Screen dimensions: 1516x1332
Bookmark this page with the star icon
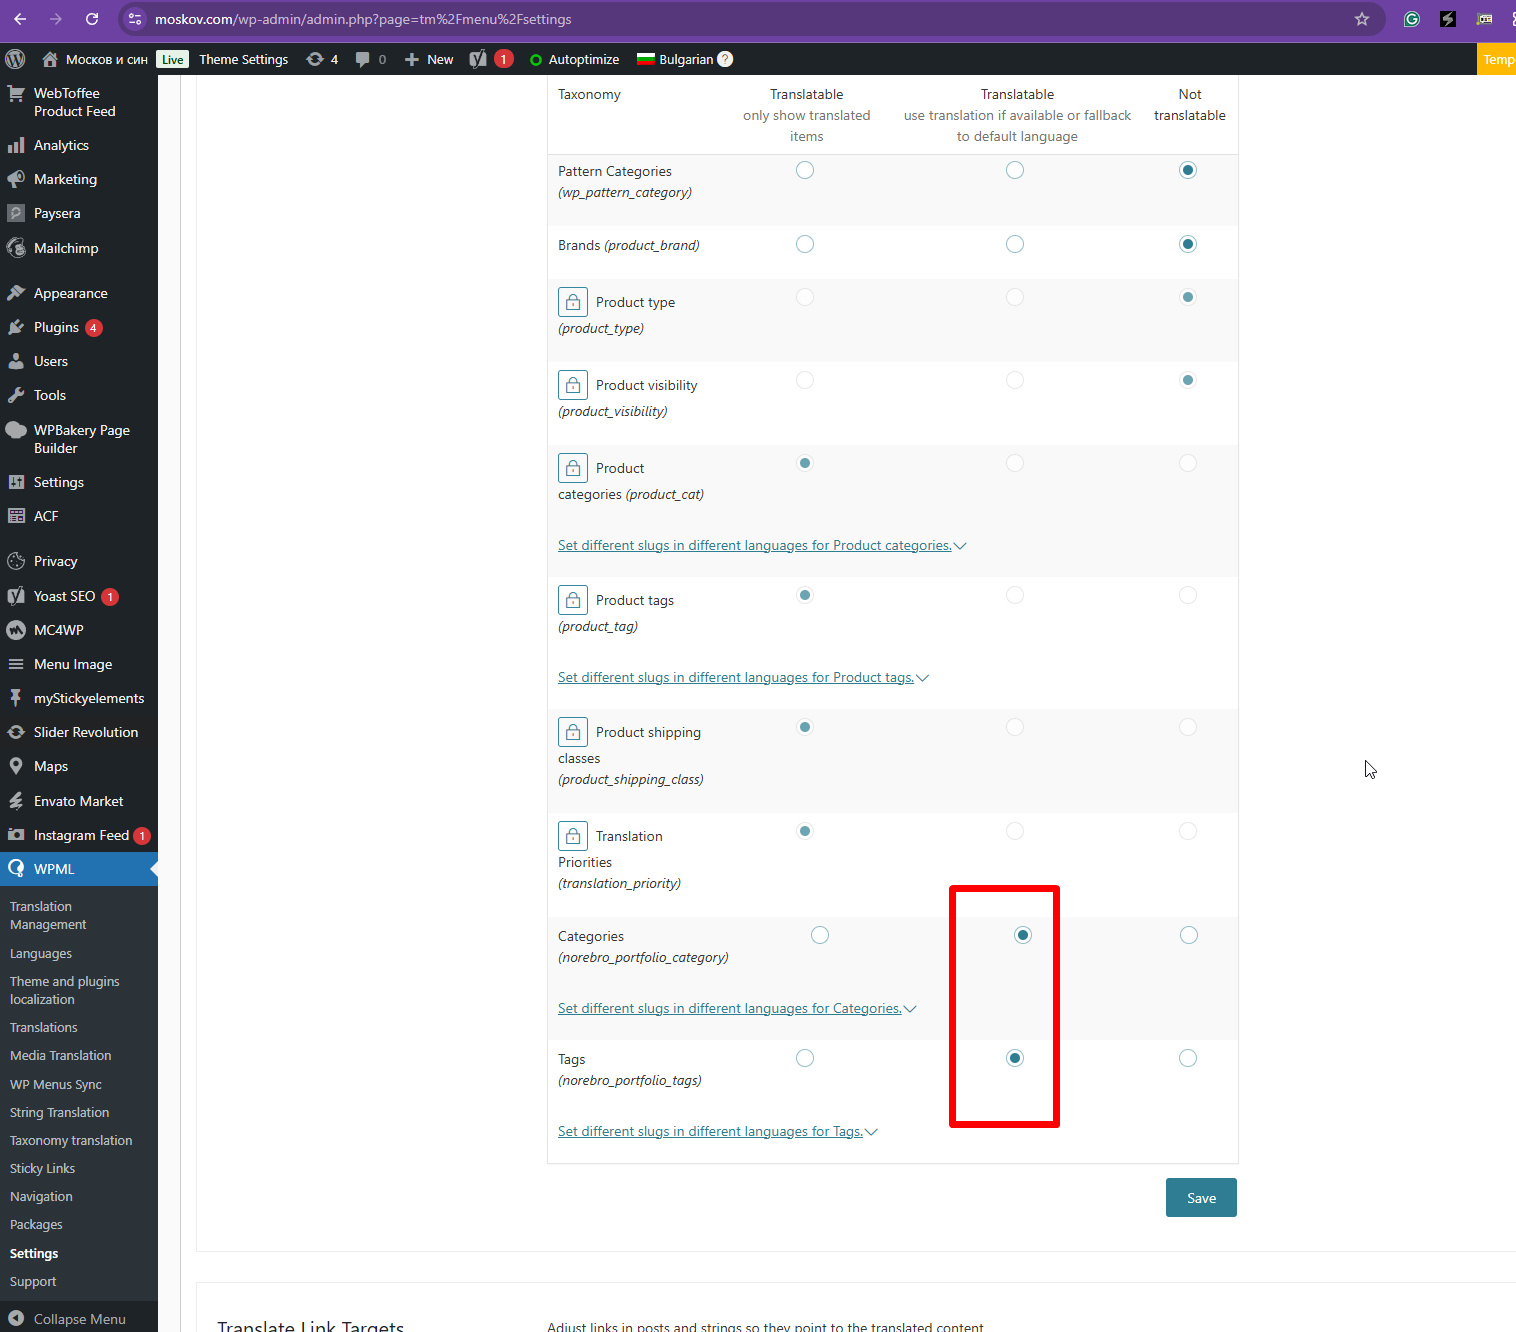click(x=1362, y=19)
